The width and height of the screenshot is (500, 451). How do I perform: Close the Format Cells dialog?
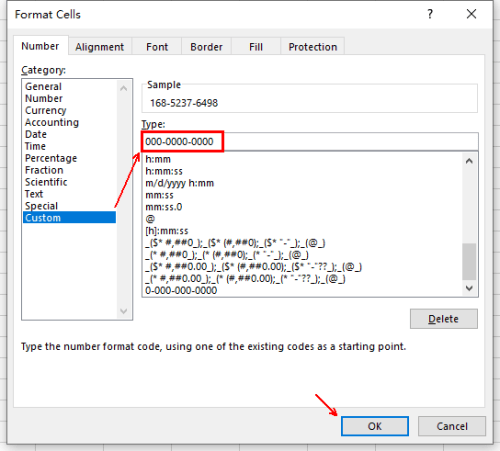[x=471, y=14]
